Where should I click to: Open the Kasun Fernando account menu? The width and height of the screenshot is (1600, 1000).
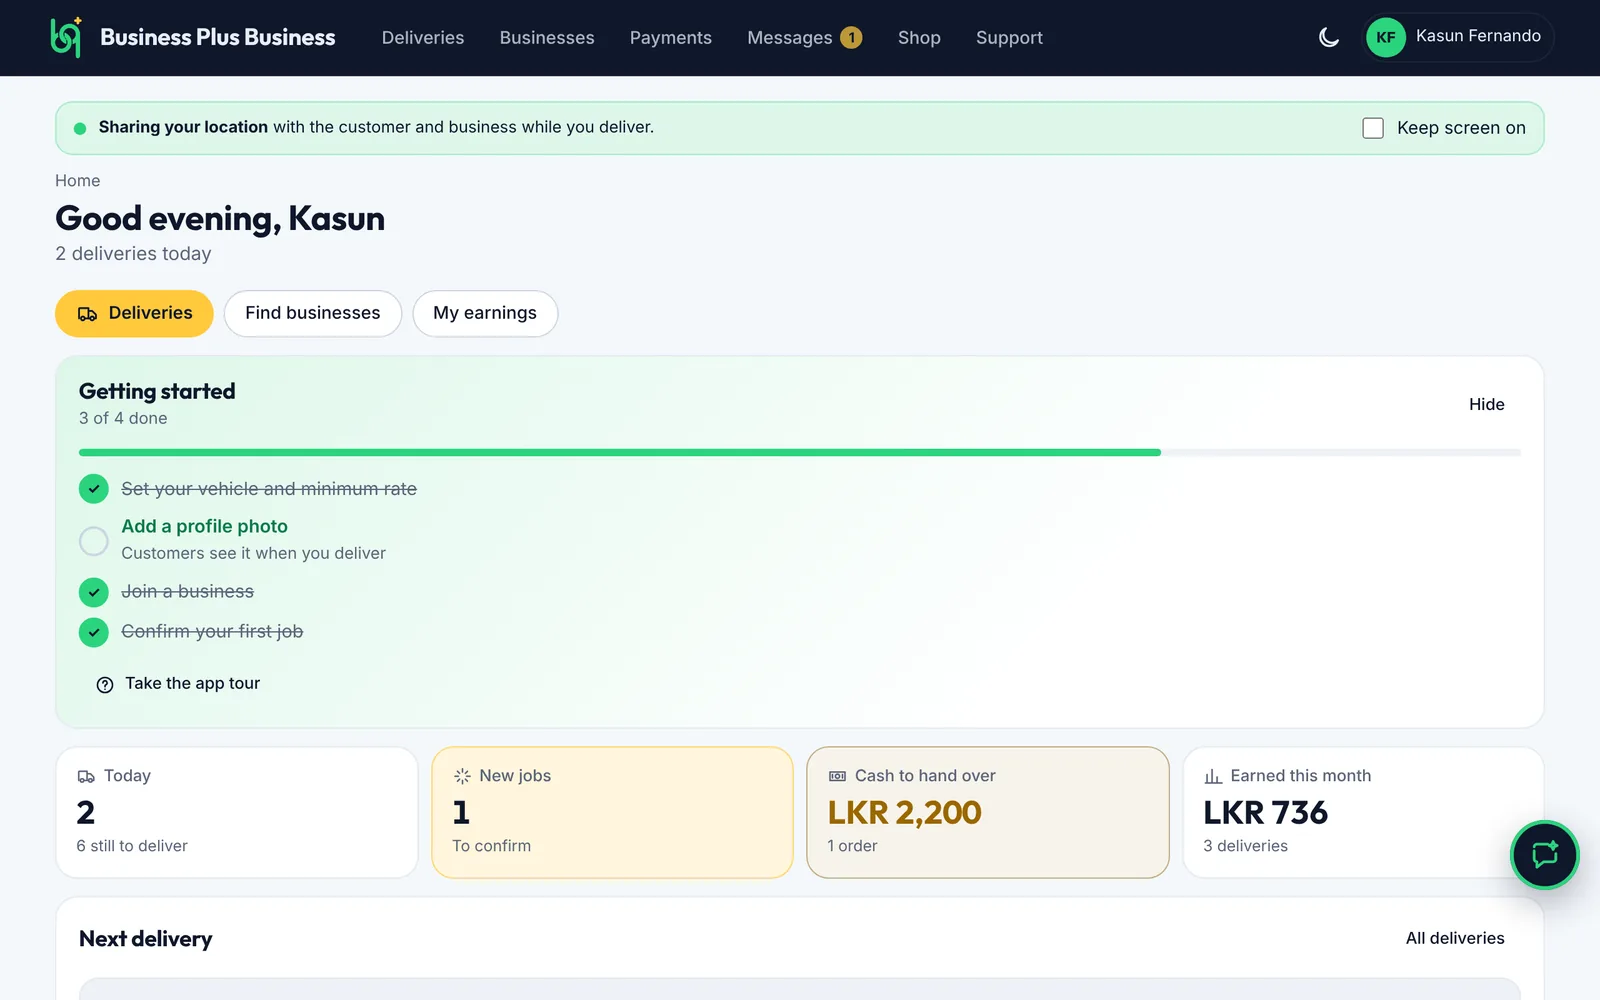tap(1458, 37)
